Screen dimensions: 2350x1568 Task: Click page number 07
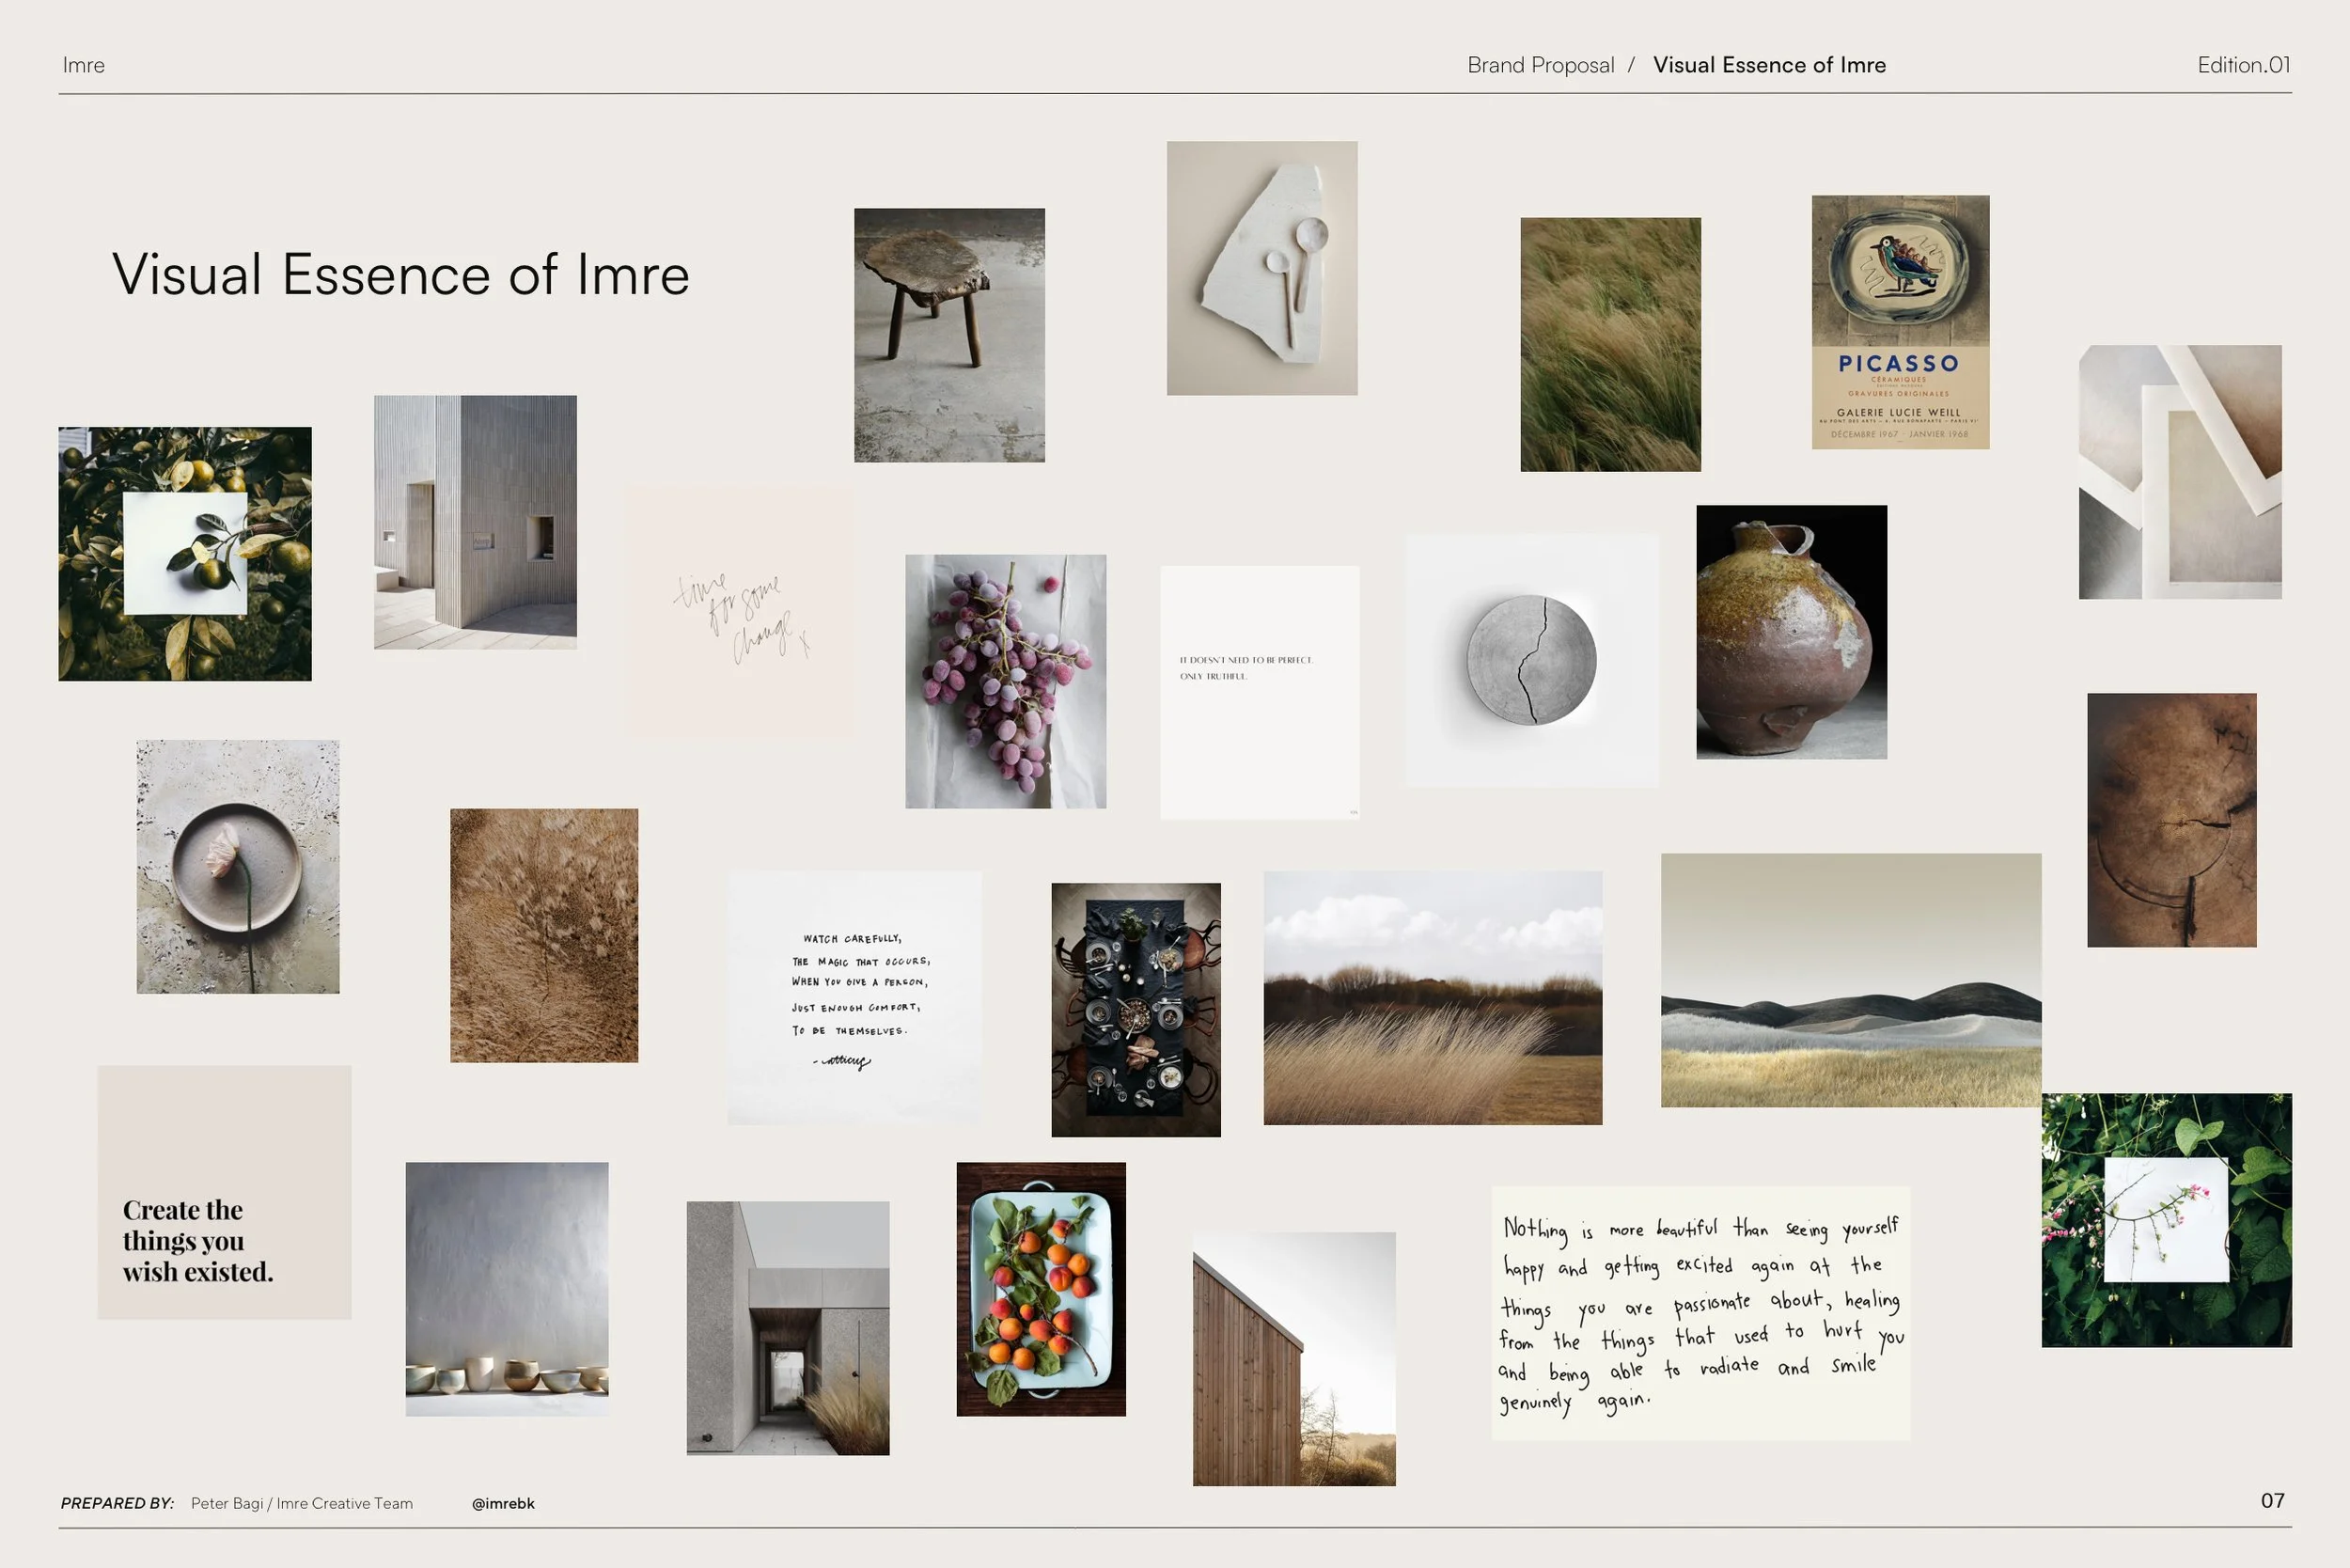[x=2272, y=1500]
